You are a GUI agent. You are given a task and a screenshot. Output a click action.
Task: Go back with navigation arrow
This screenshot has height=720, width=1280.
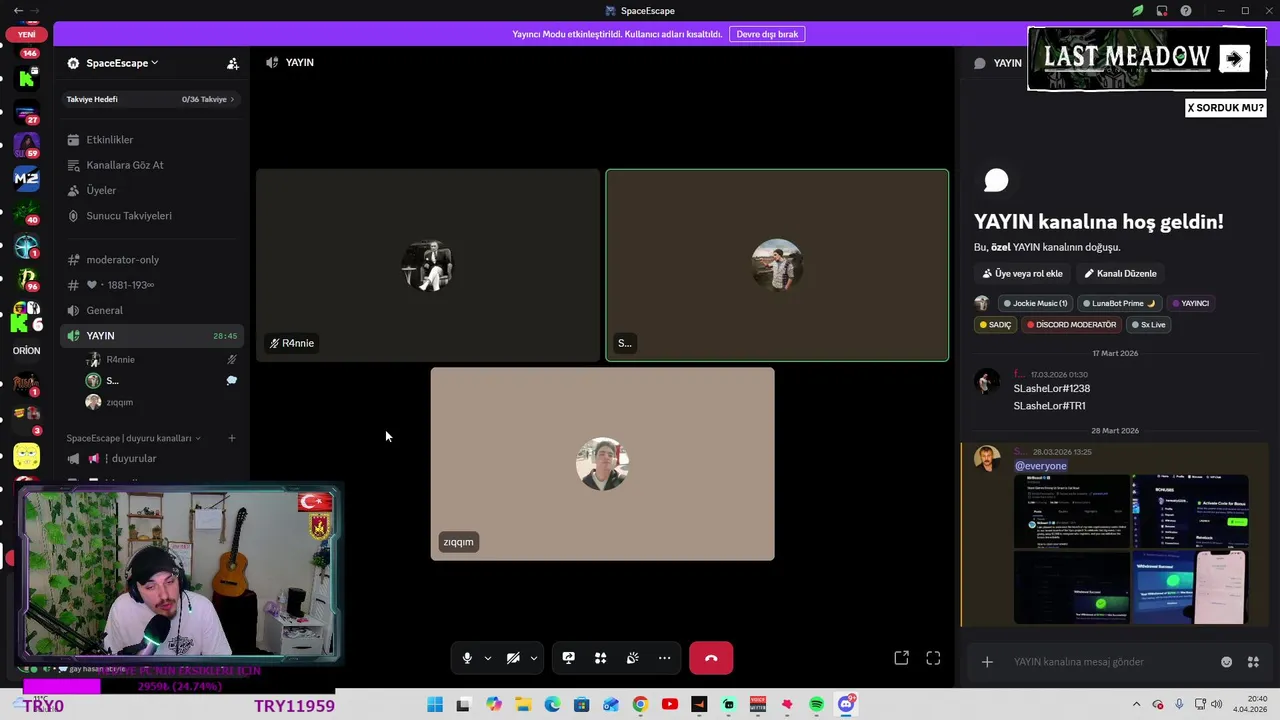(x=18, y=11)
